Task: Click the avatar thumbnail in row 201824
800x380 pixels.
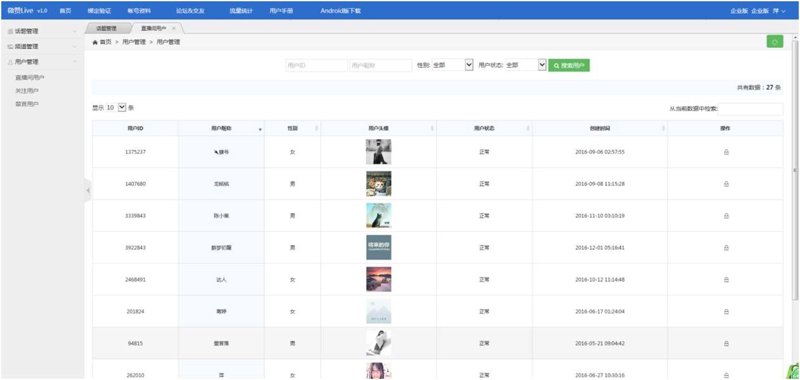Action: coord(379,311)
